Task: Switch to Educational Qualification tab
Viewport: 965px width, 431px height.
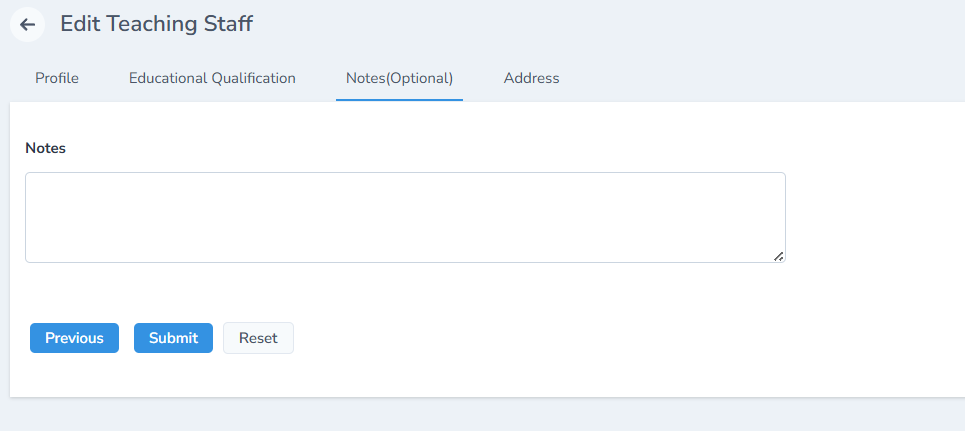Action: (x=212, y=78)
